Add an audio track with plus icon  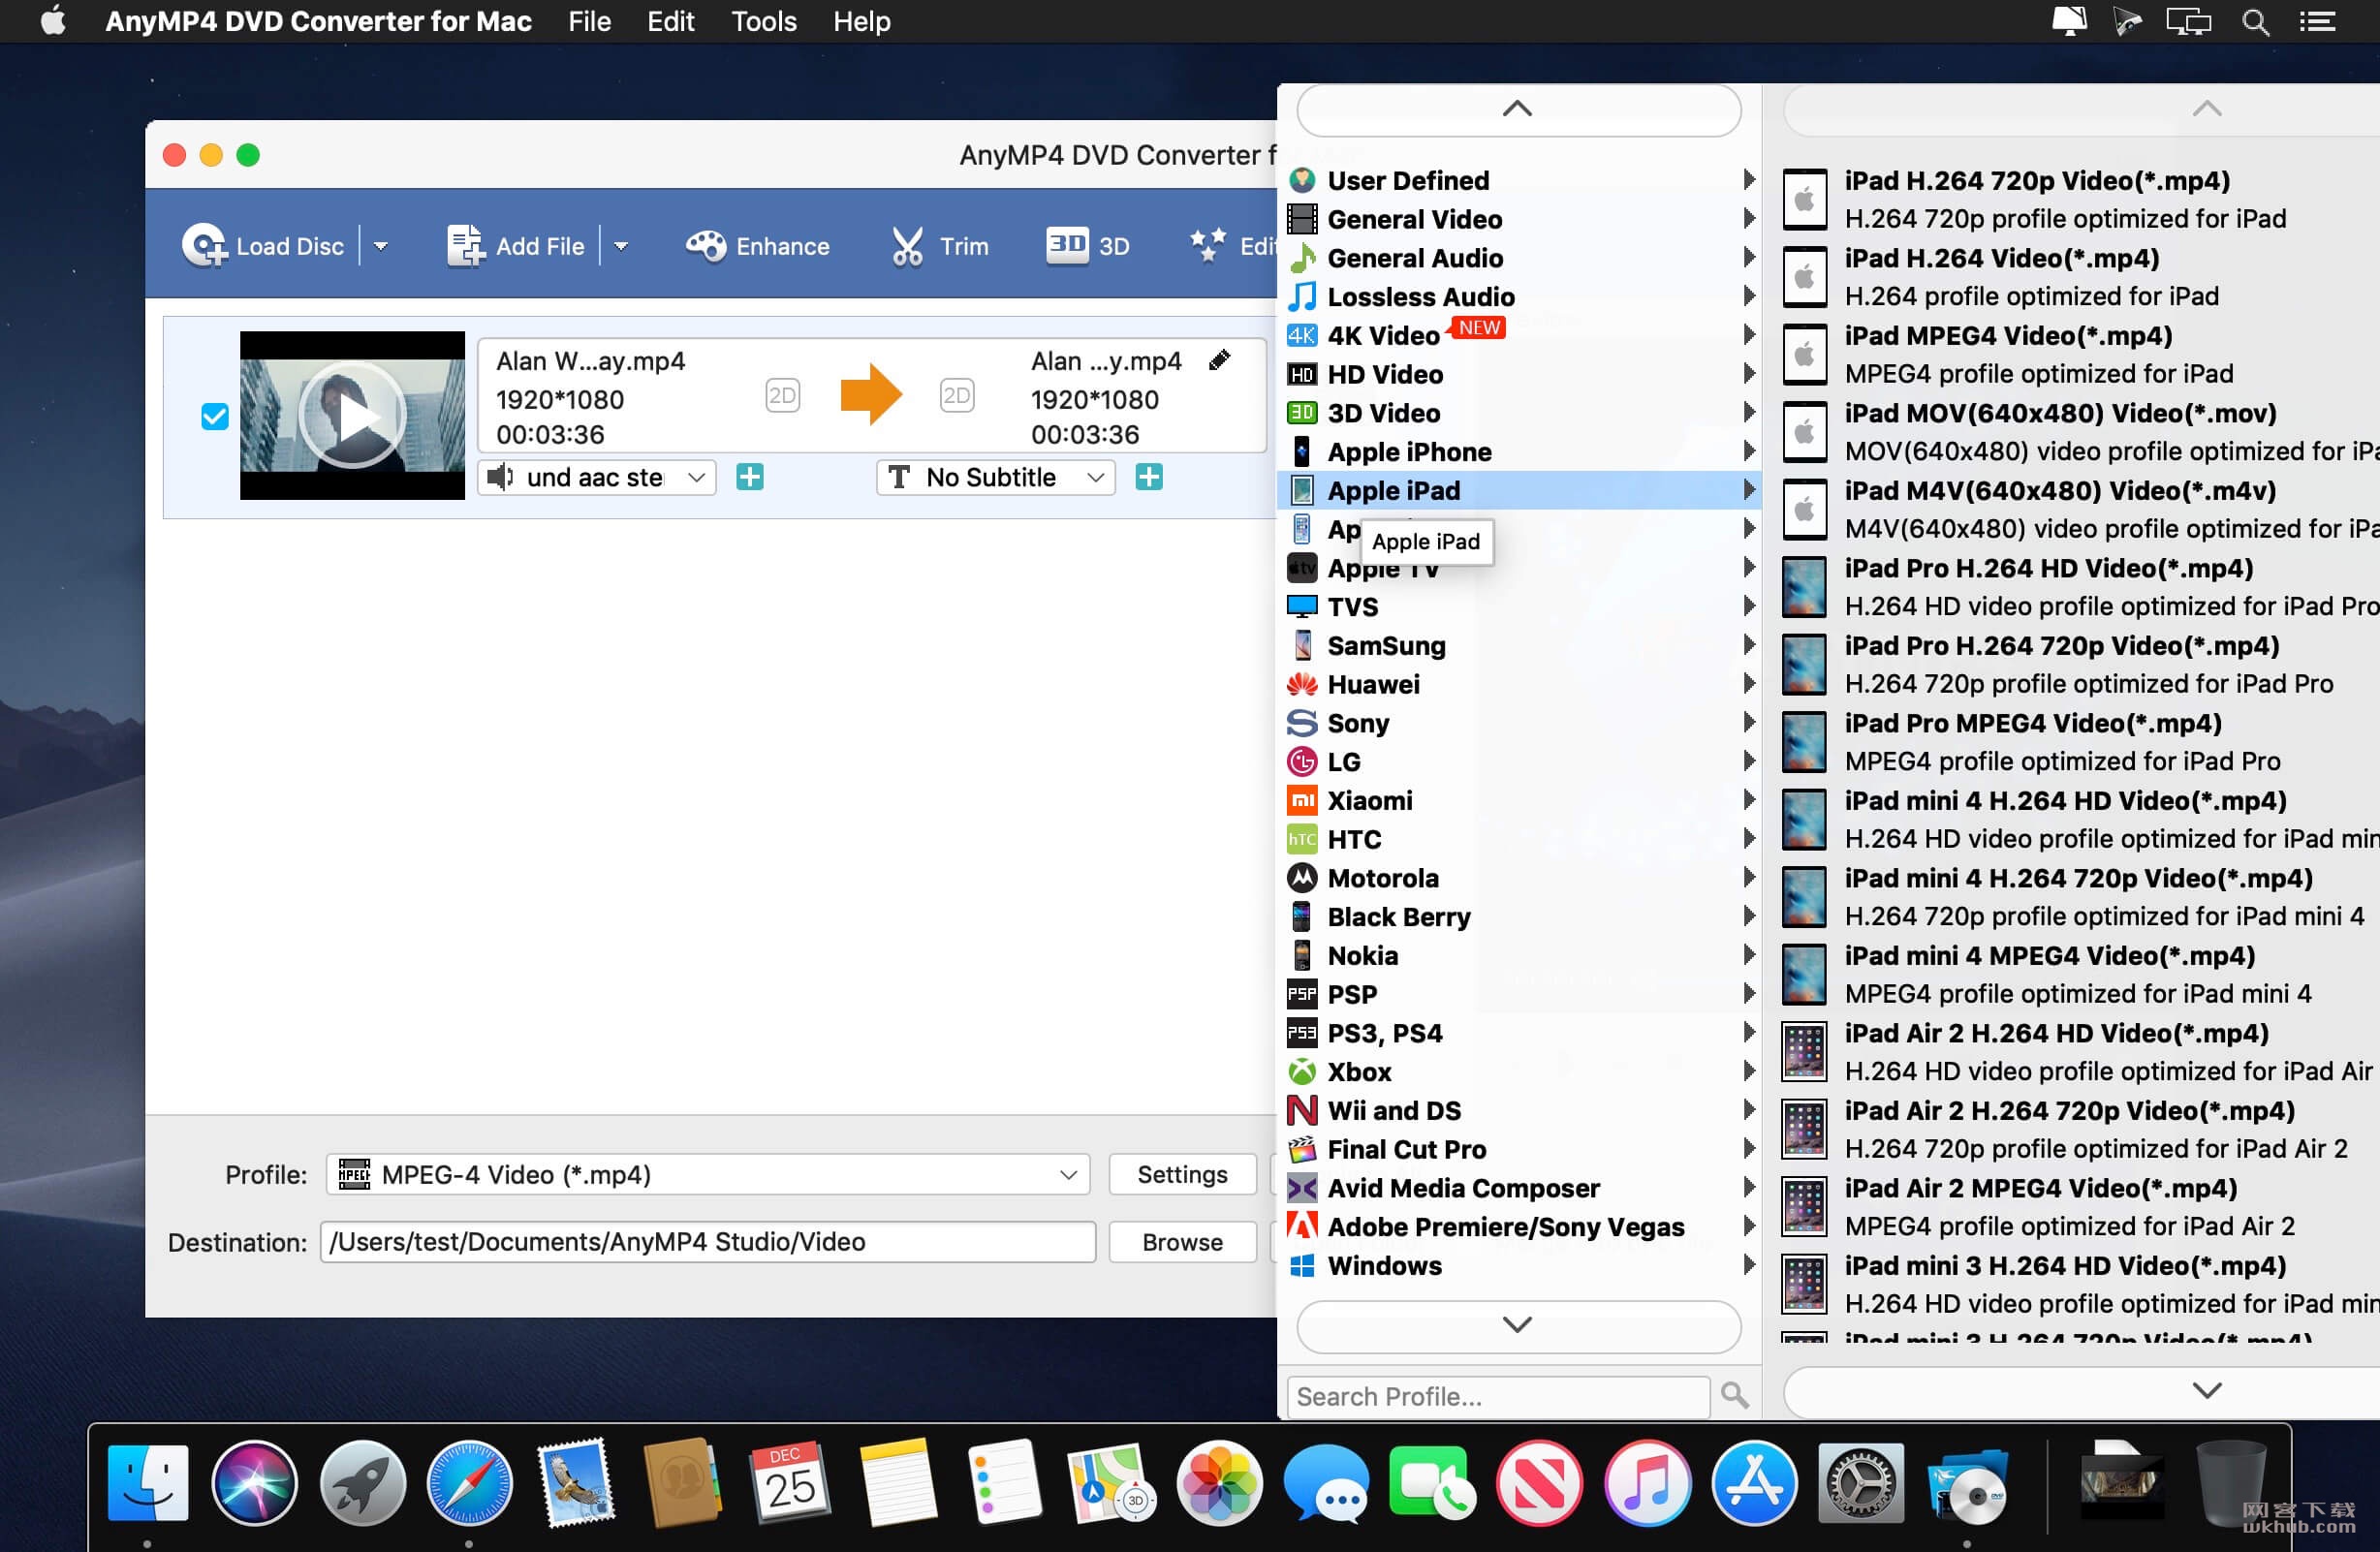750,477
